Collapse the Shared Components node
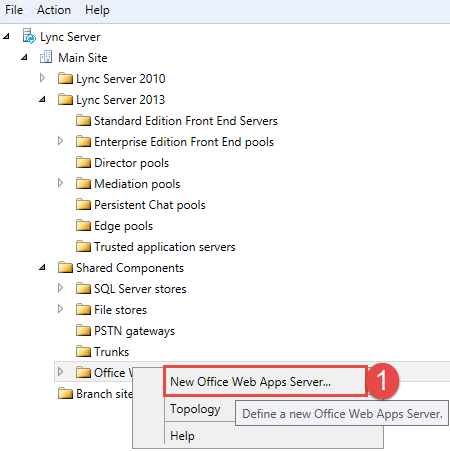 coord(42,267)
